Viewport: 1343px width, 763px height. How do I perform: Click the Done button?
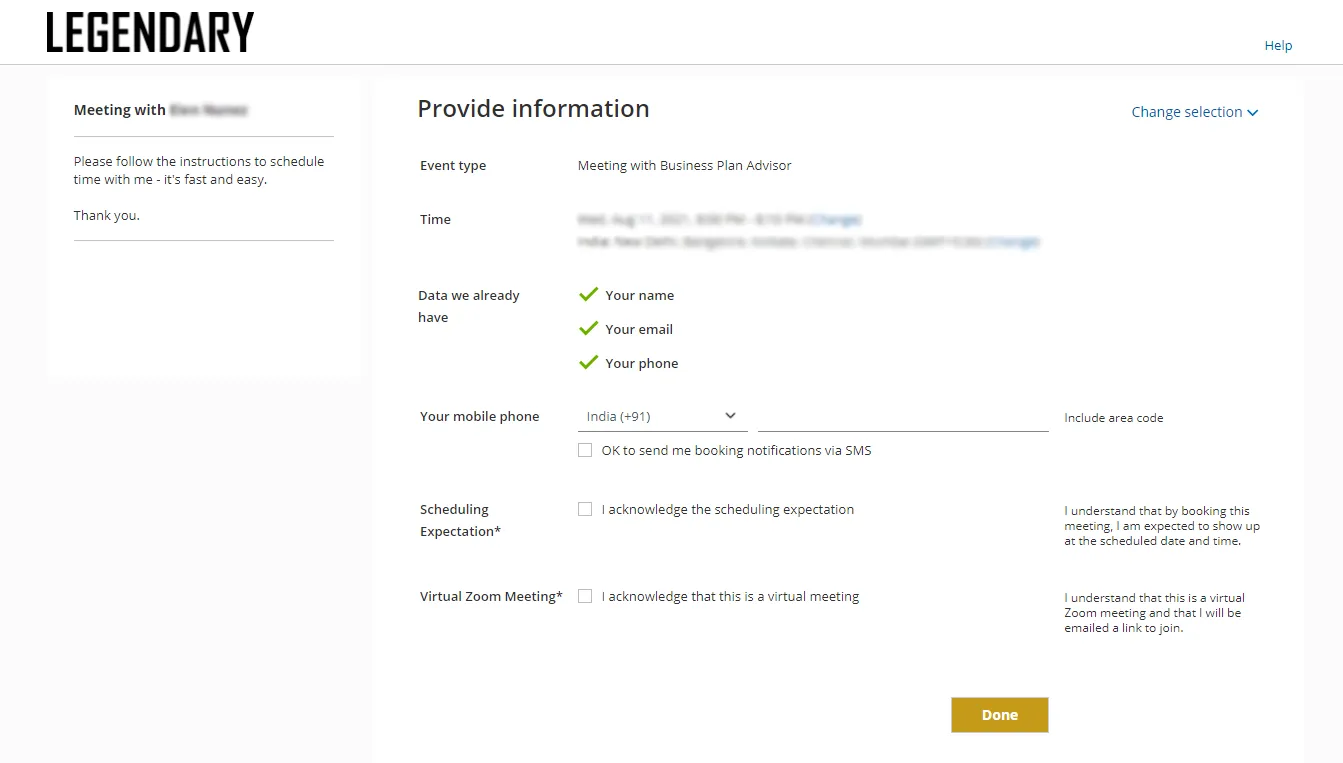click(x=1000, y=715)
